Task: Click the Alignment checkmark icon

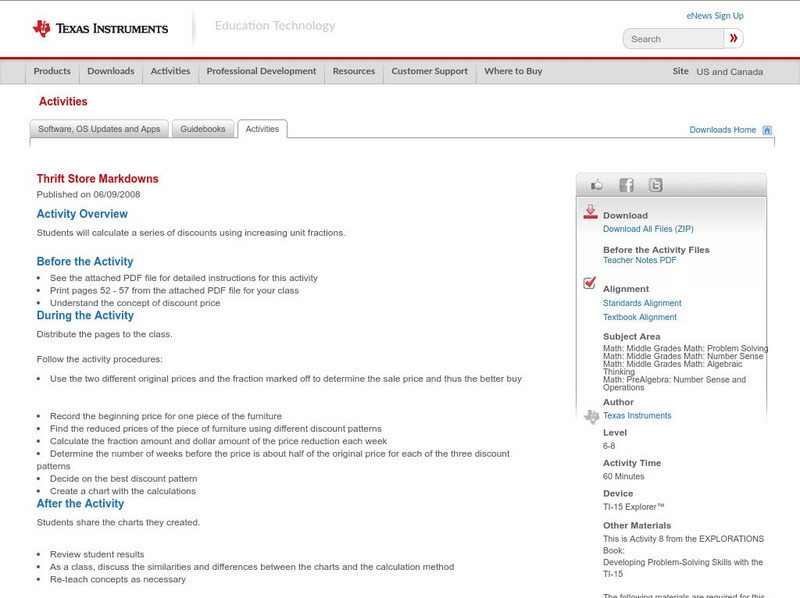Action: (590, 283)
